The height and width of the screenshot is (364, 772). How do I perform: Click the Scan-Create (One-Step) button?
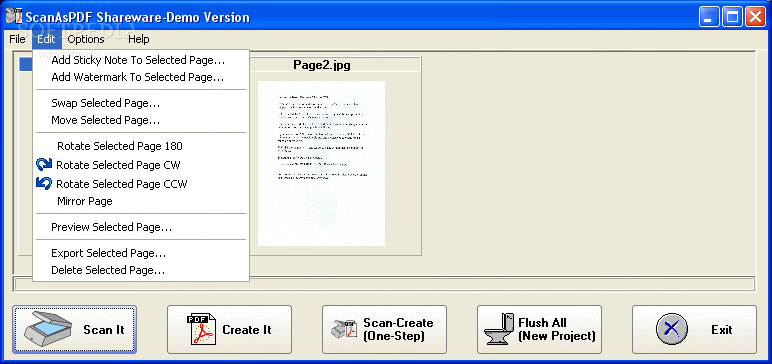[385, 330]
